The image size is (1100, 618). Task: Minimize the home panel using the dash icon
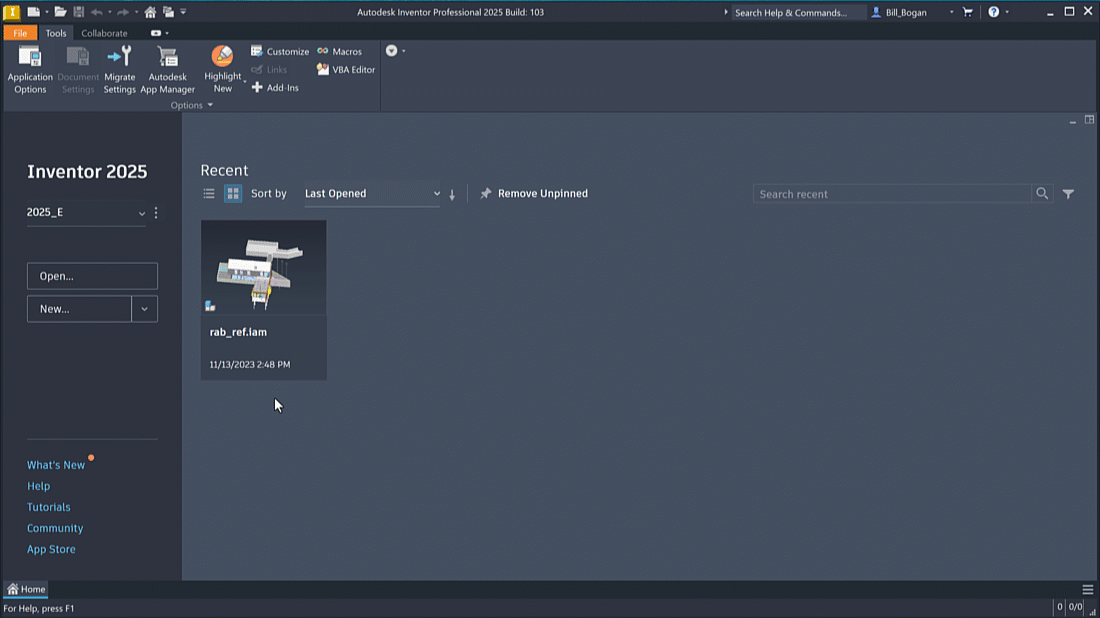pyautogui.click(x=1073, y=122)
